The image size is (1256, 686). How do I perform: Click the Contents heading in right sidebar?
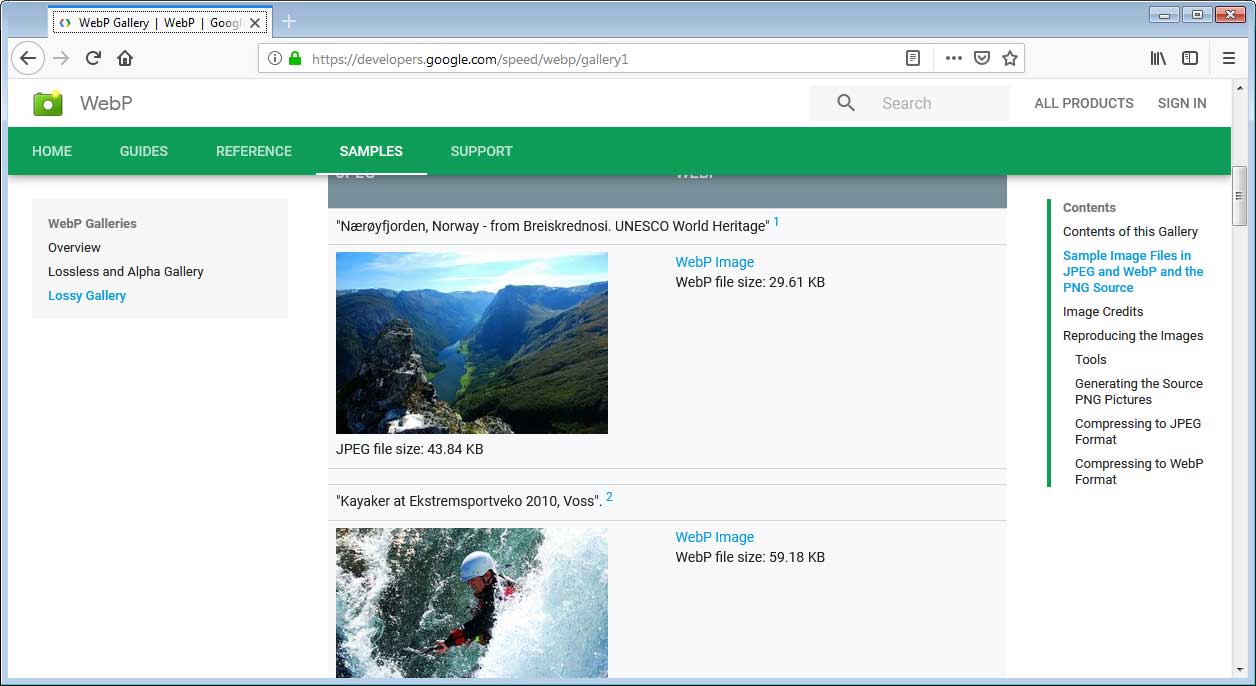1089,207
